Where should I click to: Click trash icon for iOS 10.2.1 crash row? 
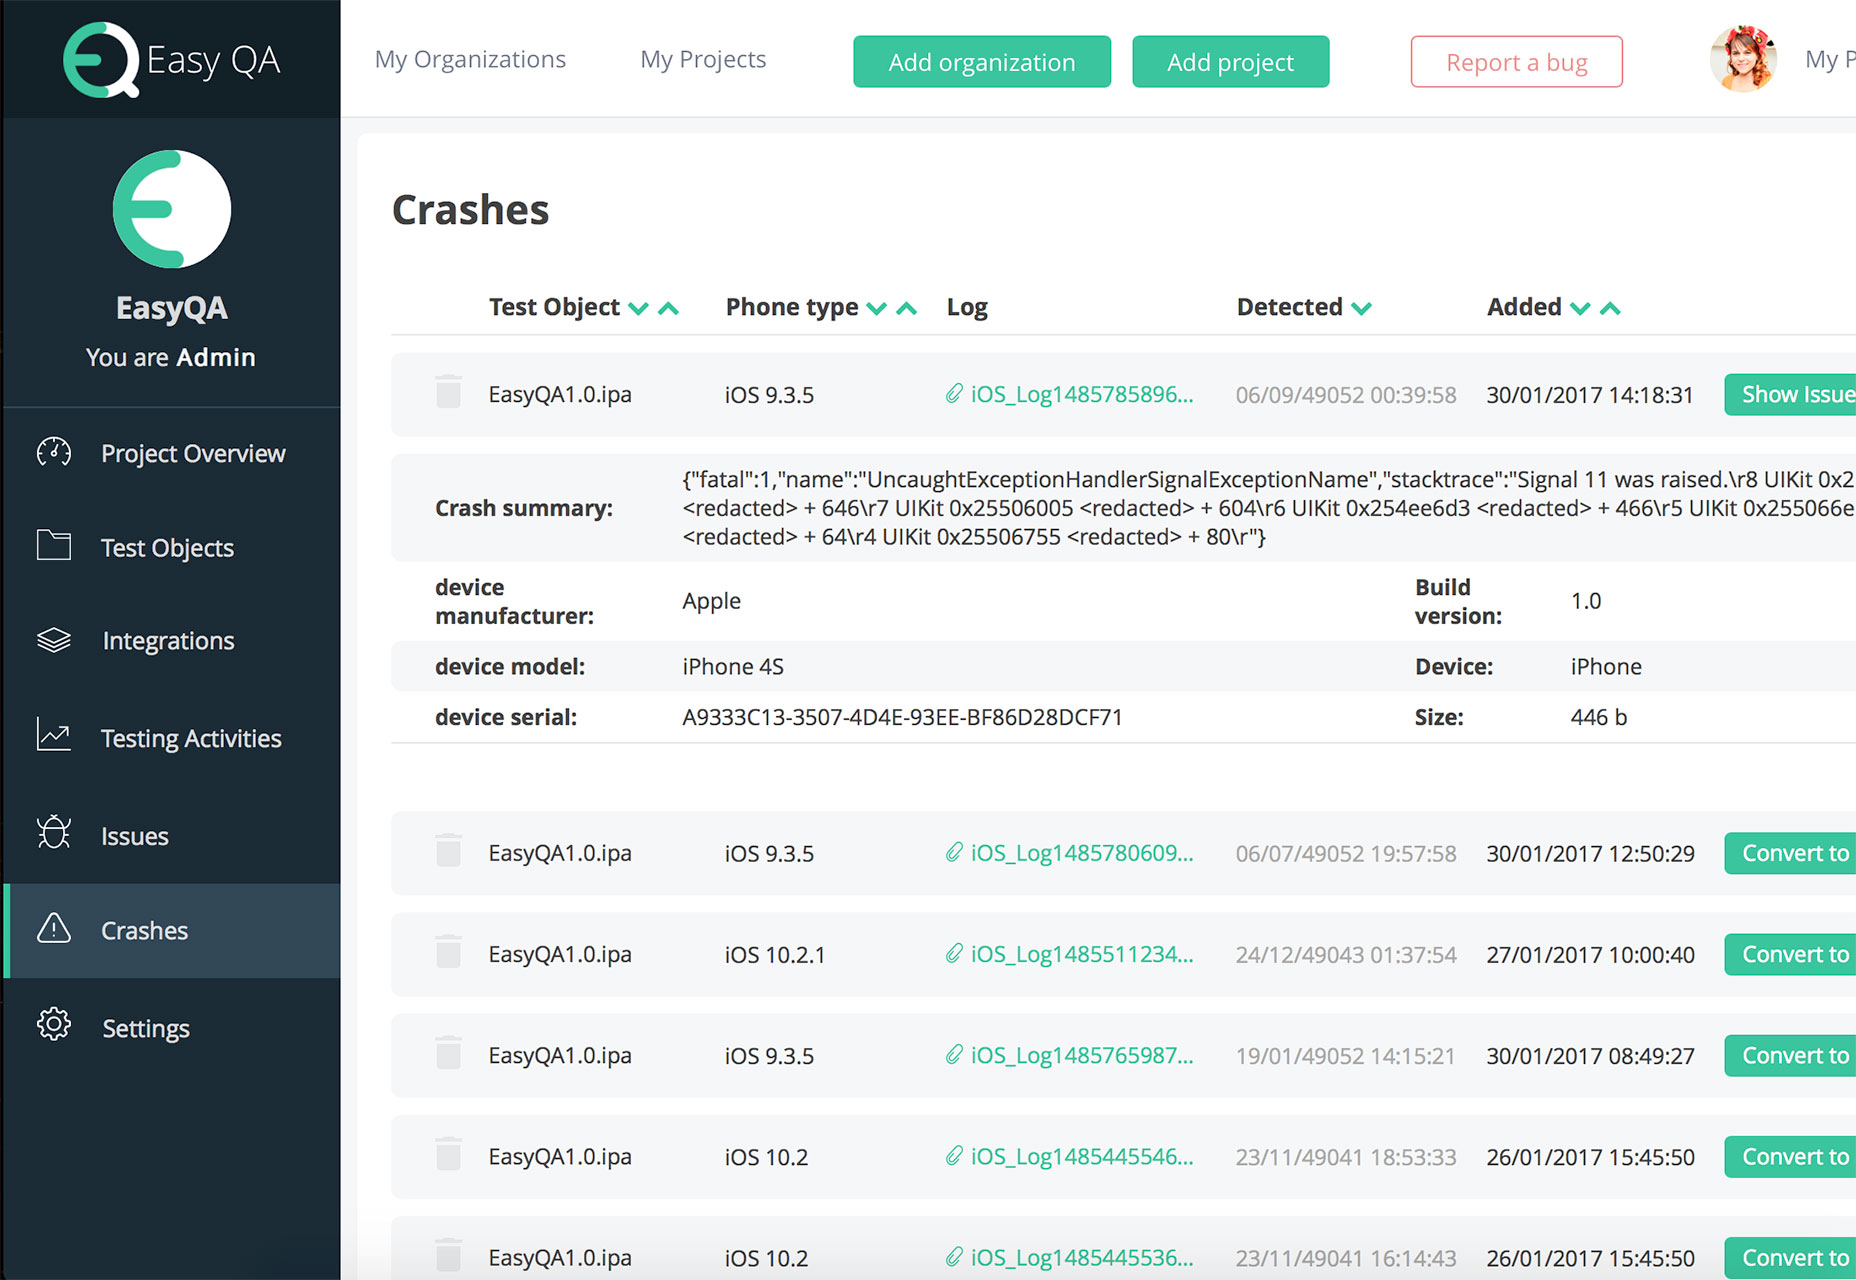(449, 952)
